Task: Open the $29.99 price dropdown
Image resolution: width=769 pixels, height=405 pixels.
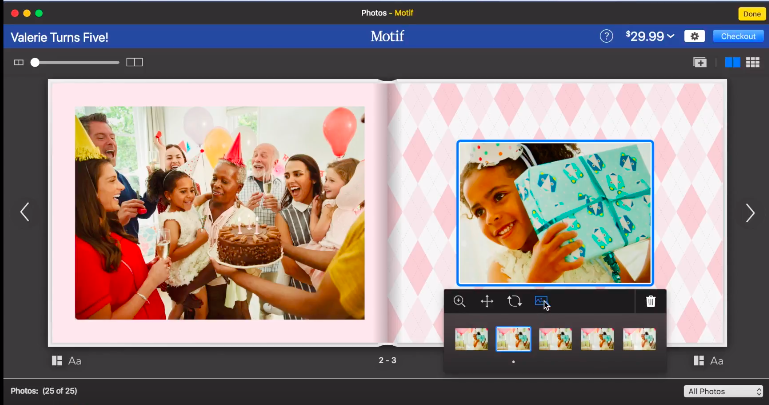Action: [650, 36]
